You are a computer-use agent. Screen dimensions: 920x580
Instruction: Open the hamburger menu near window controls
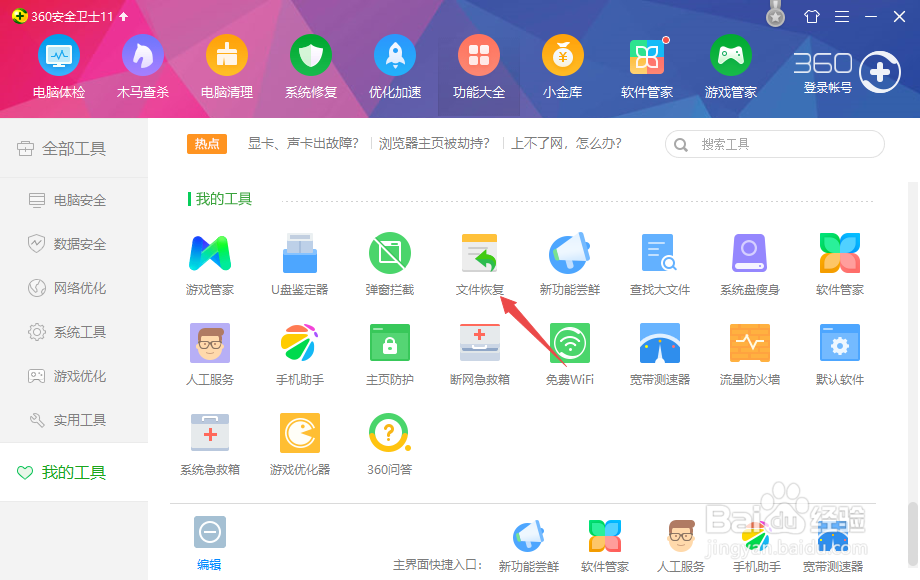click(841, 16)
